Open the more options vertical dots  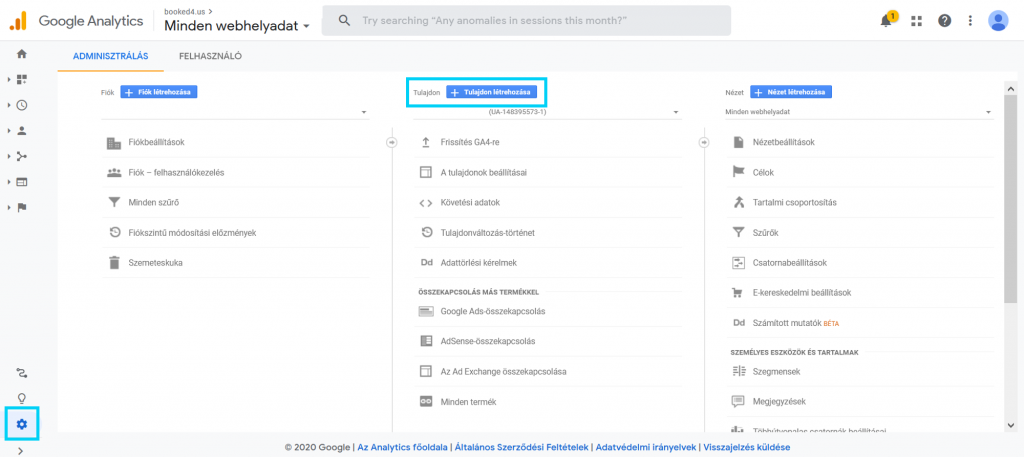pyautogui.click(x=970, y=21)
